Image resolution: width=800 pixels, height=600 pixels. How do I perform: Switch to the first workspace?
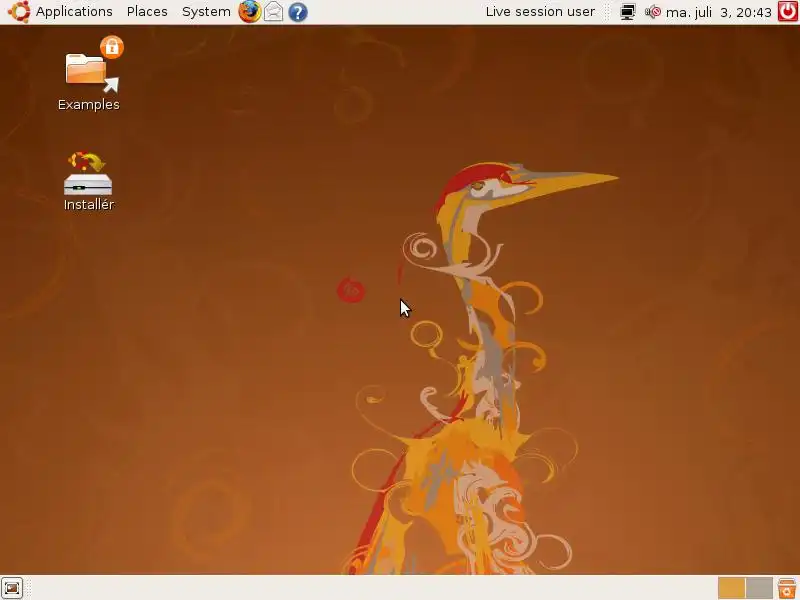732,588
